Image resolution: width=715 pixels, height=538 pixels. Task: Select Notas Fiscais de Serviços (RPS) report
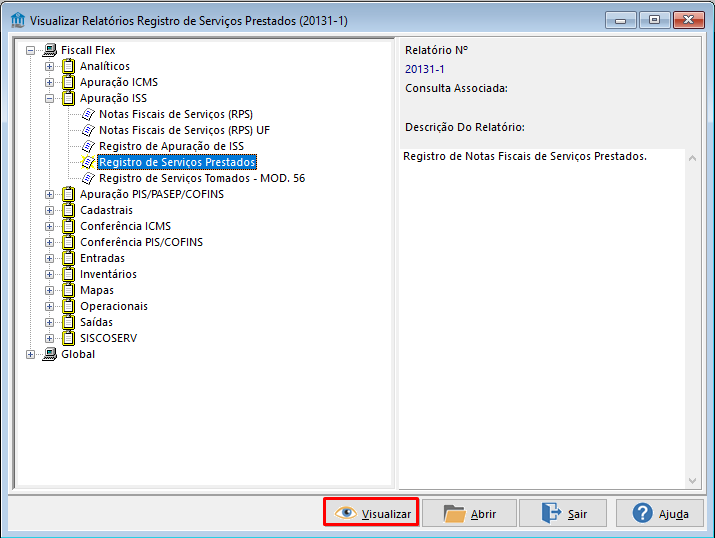[x=176, y=114]
